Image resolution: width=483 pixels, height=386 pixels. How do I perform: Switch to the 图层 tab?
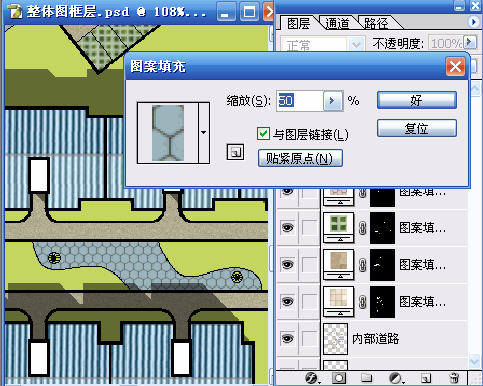pyautogui.click(x=298, y=24)
